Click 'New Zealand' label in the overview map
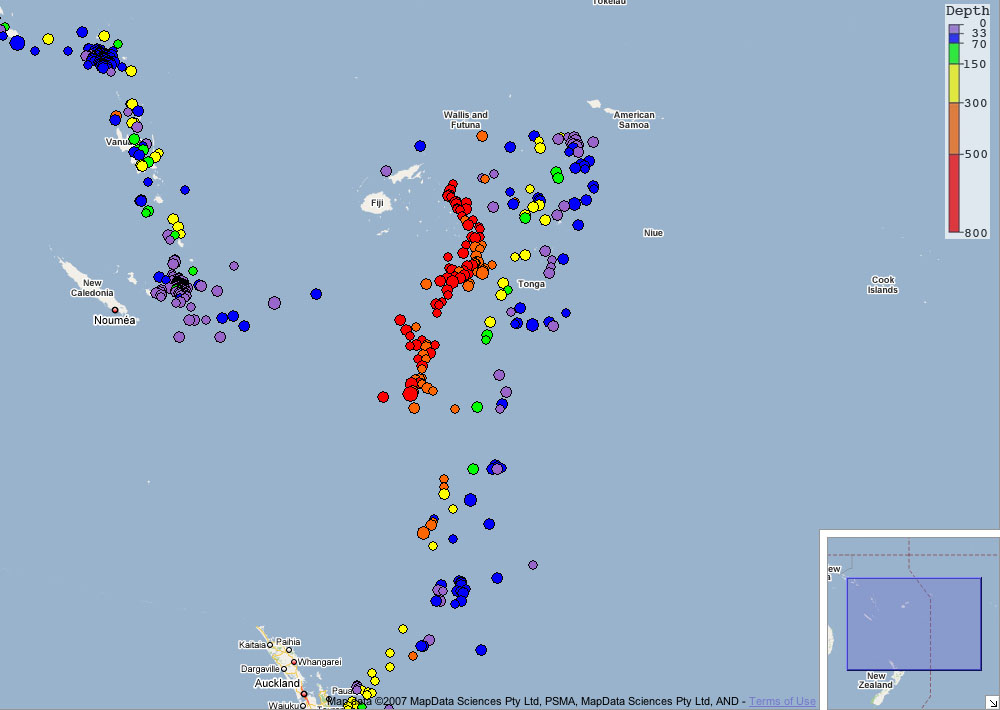The height and width of the screenshot is (710, 1000). click(x=876, y=680)
